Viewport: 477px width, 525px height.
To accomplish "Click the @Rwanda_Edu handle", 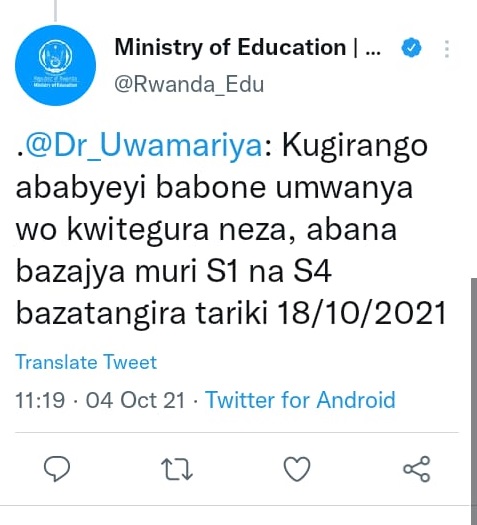I will coord(189,84).
